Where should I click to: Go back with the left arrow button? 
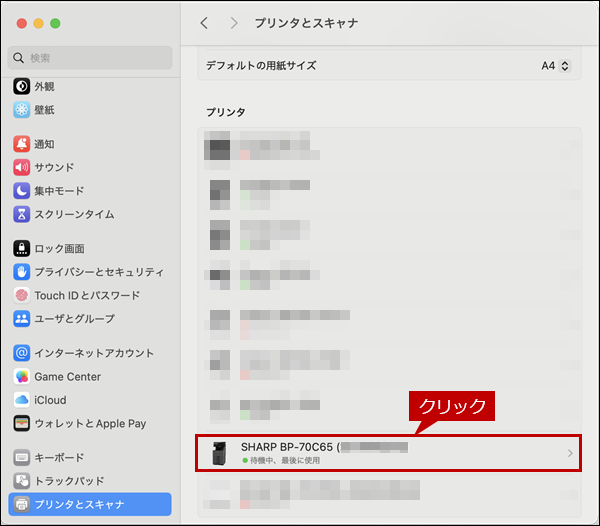[205, 22]
